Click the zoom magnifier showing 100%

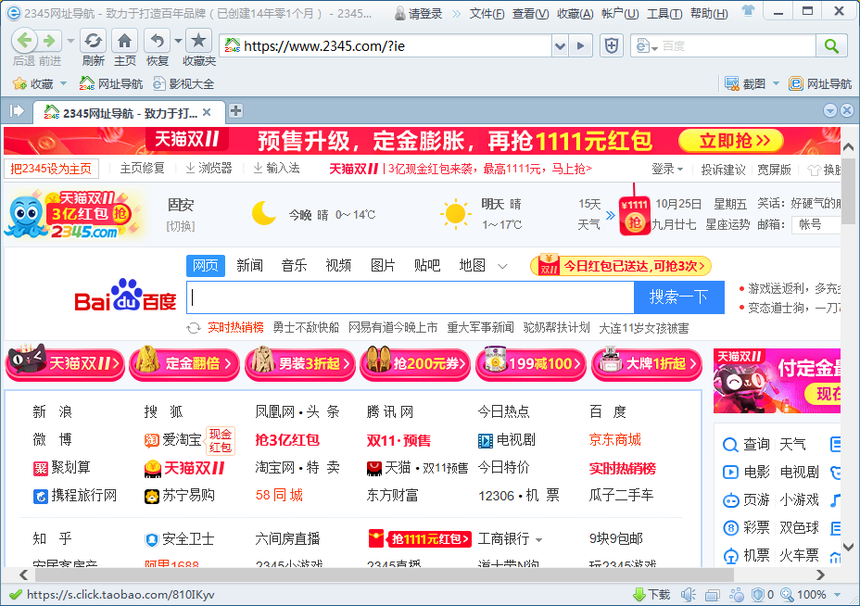coord(787,594)
